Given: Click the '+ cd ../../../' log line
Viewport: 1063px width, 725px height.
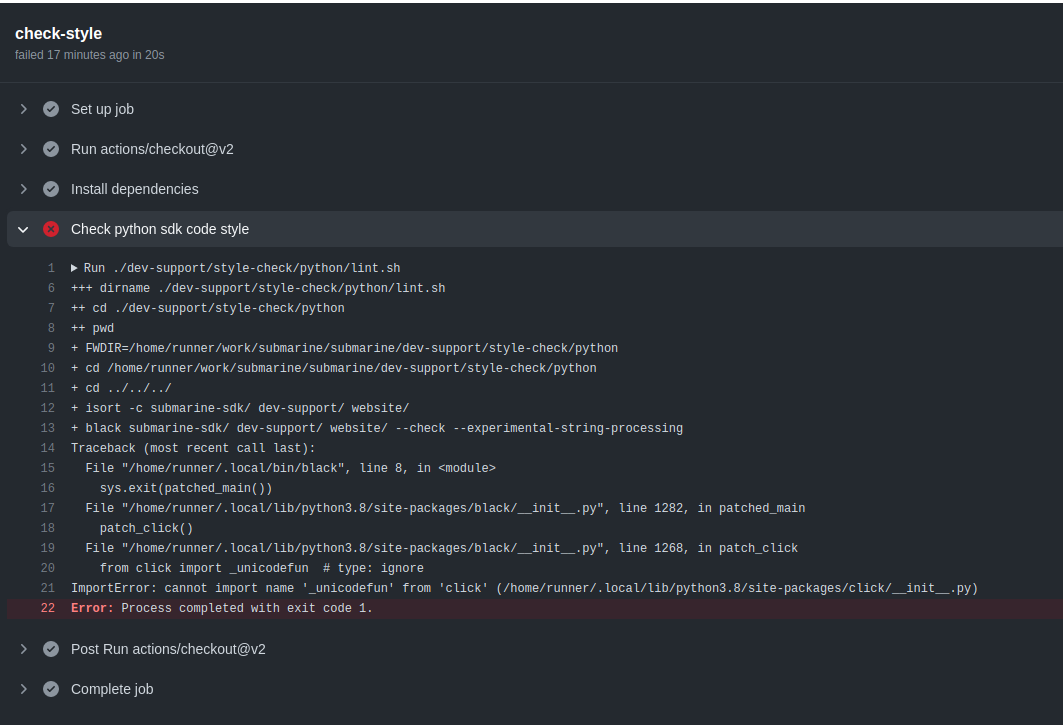Looking at the screenshot, I should (x=121, y=389).
